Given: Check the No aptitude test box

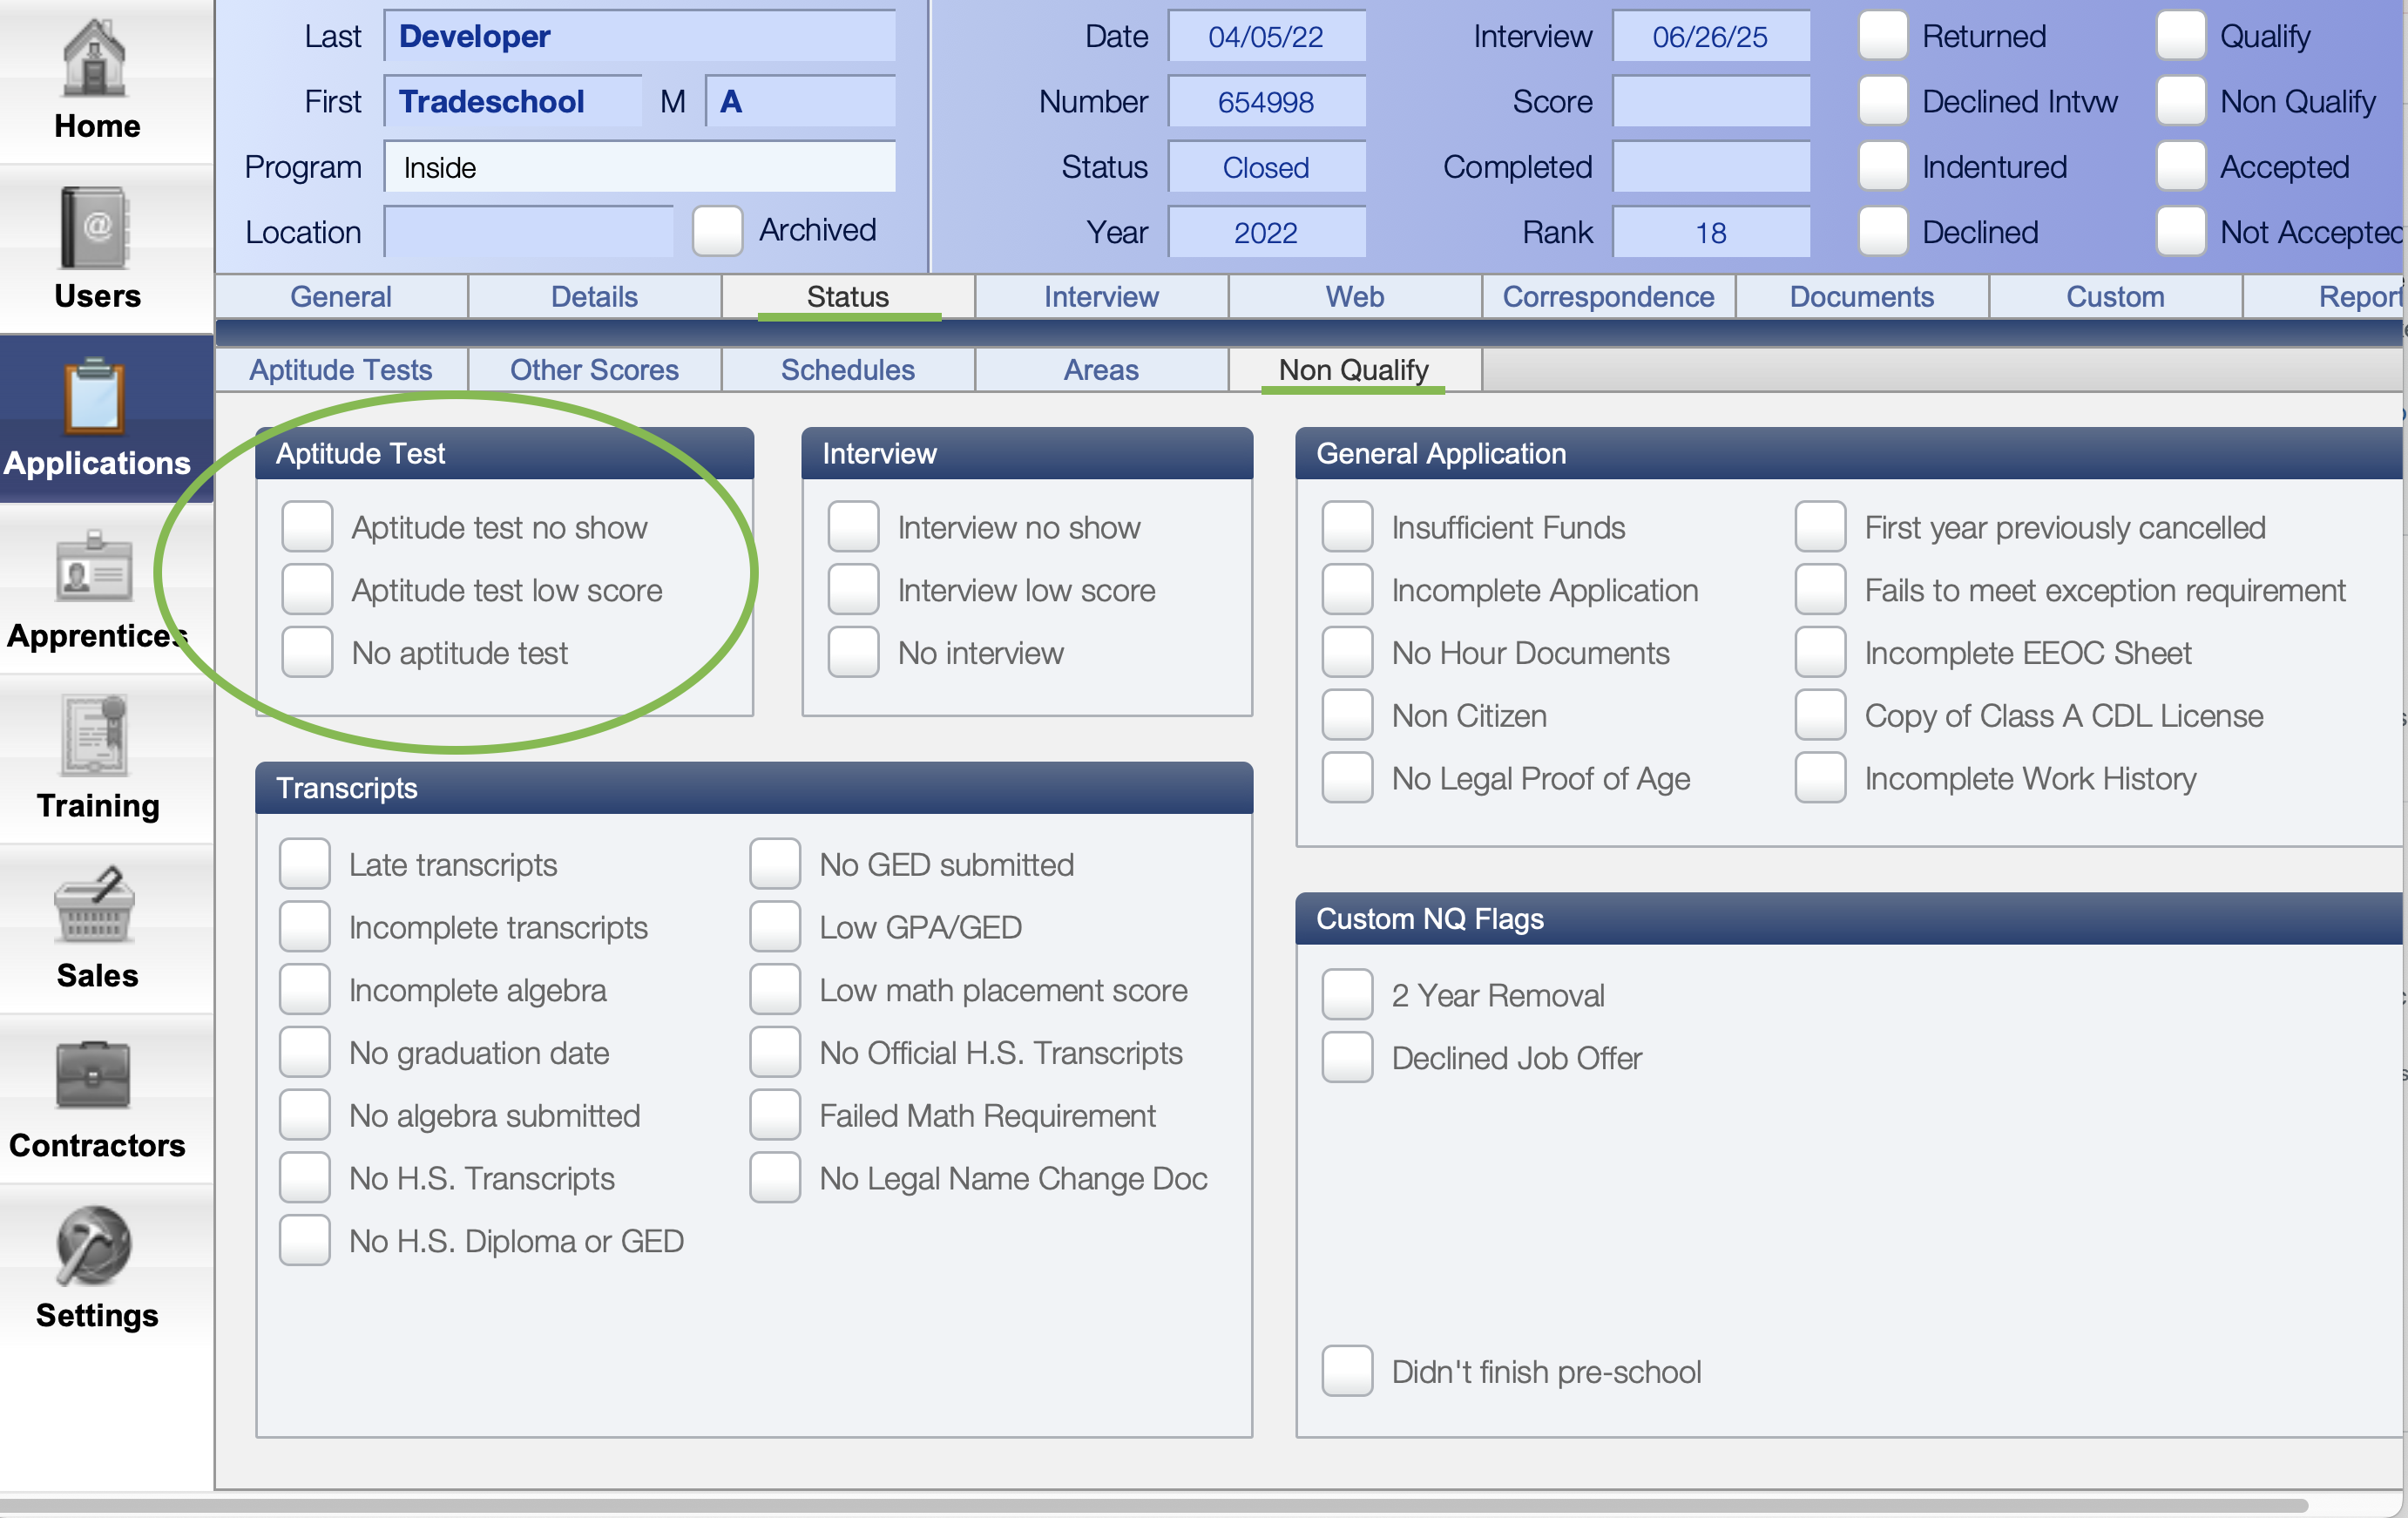Looking at the screenshot, I should [307, 653].
